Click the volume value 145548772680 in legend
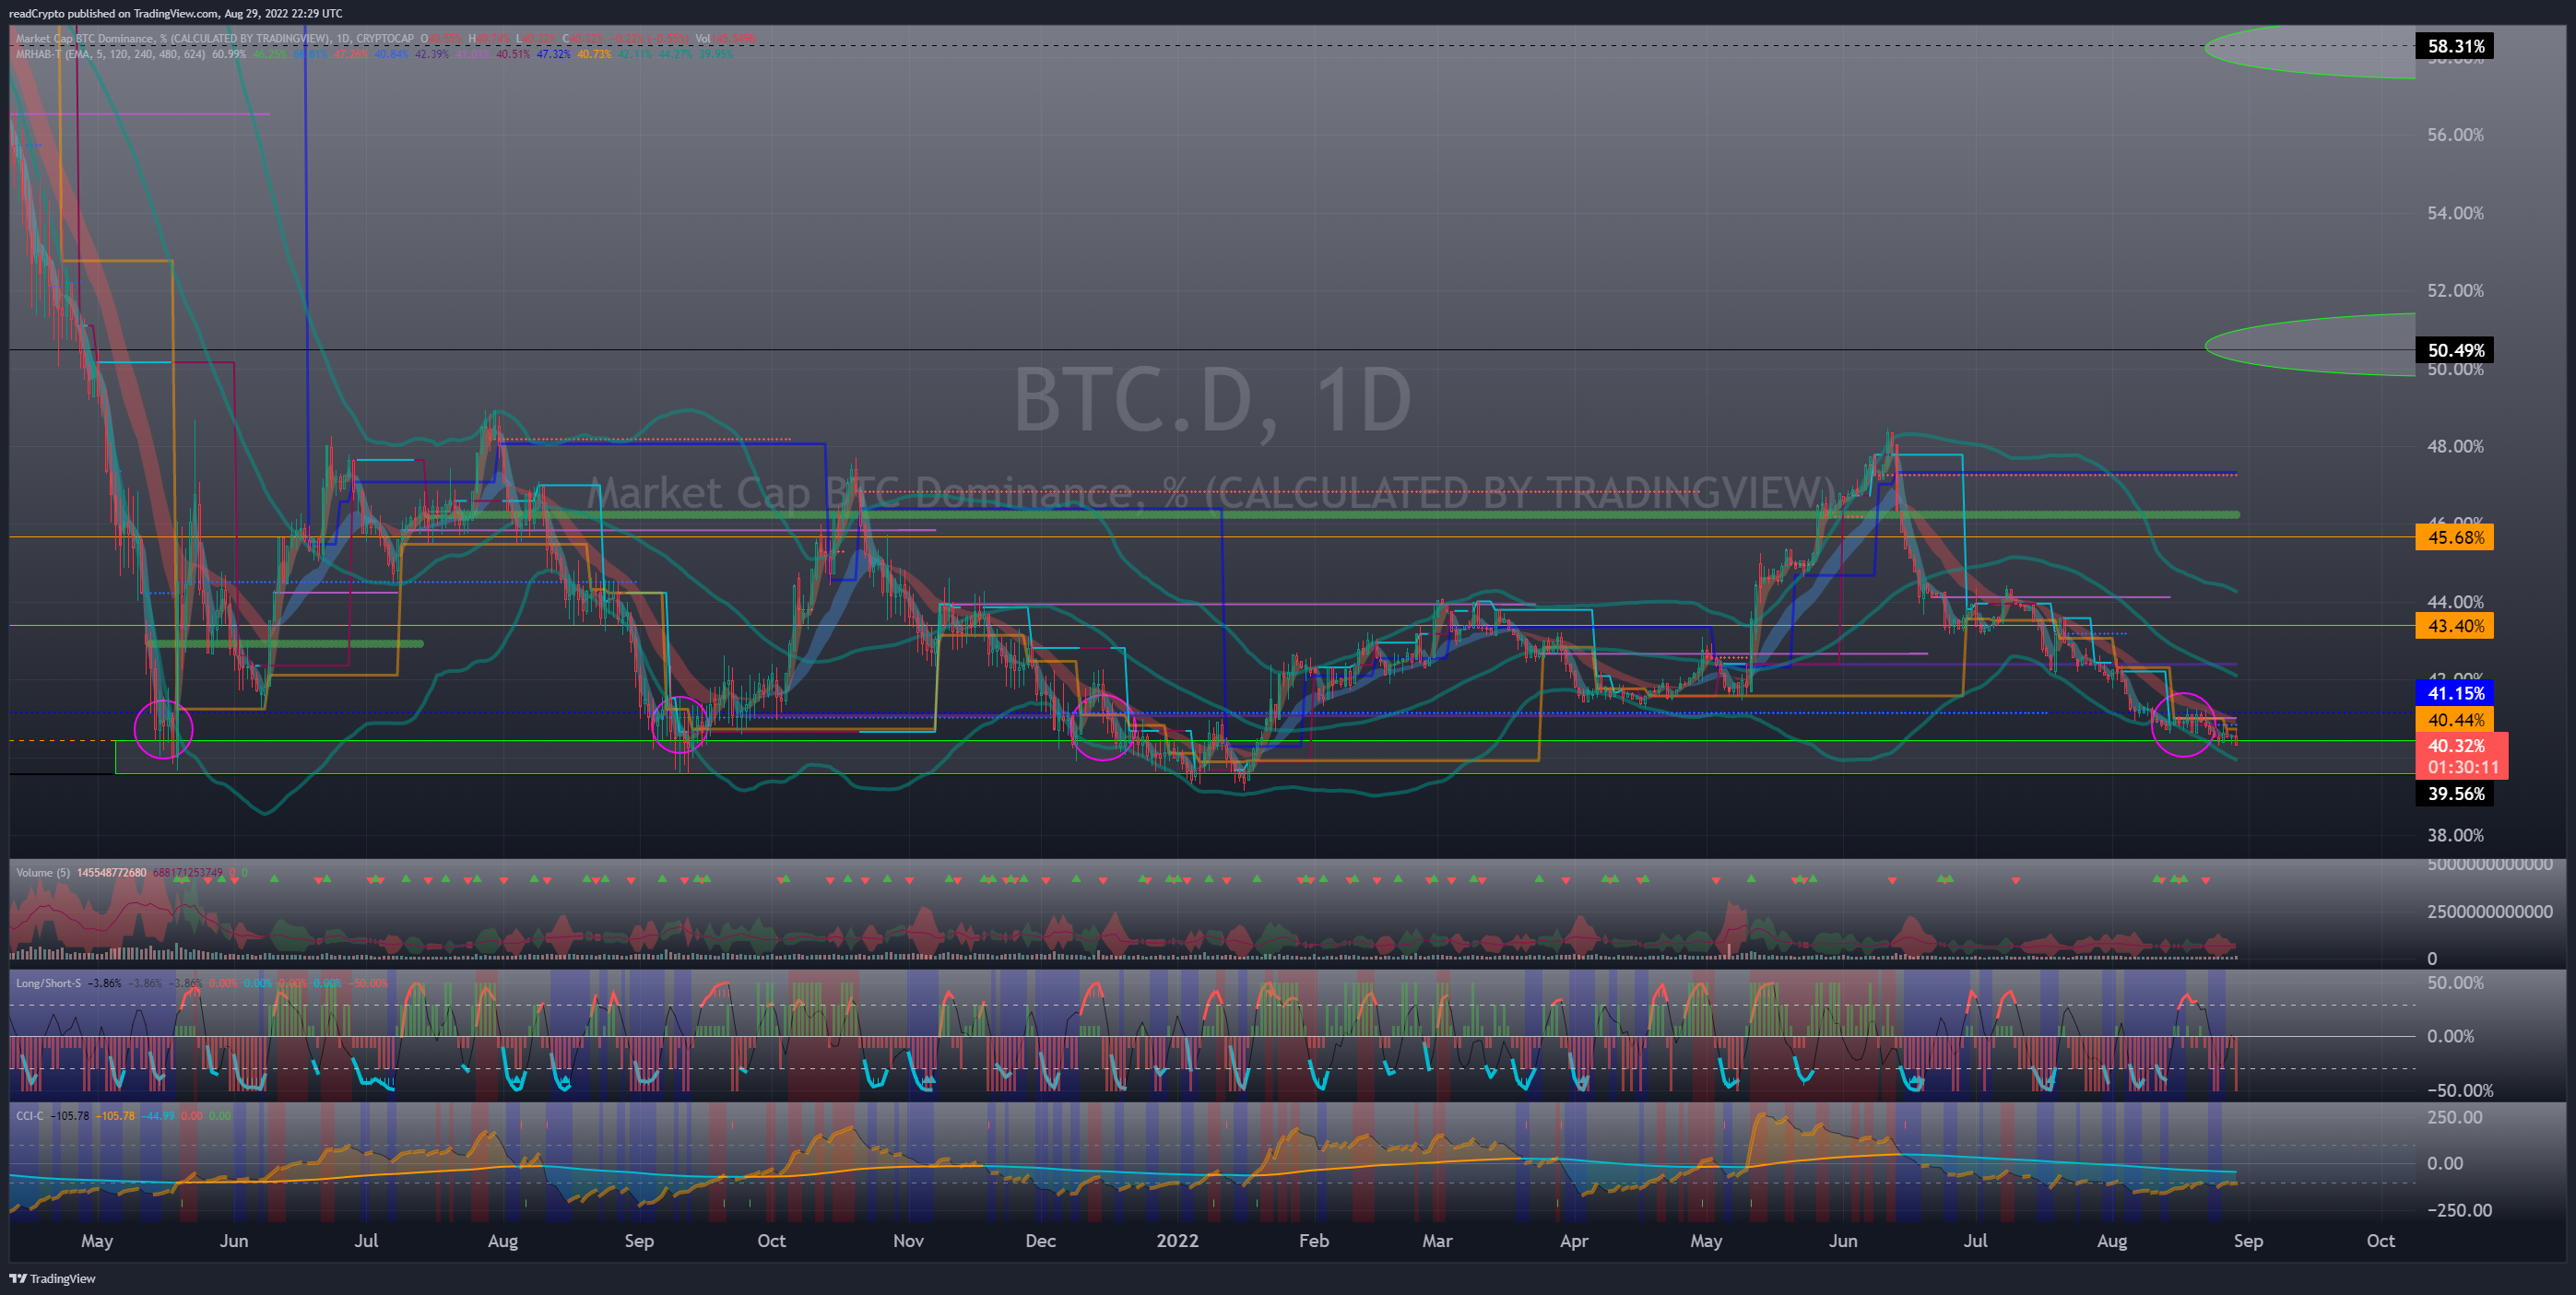 point(112,873)
